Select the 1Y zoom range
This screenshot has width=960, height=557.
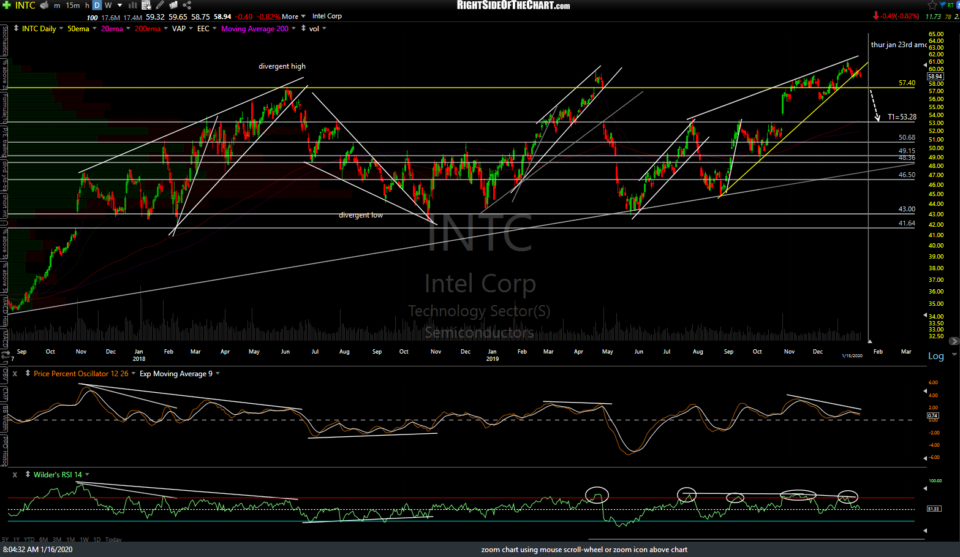click(18, 540)
